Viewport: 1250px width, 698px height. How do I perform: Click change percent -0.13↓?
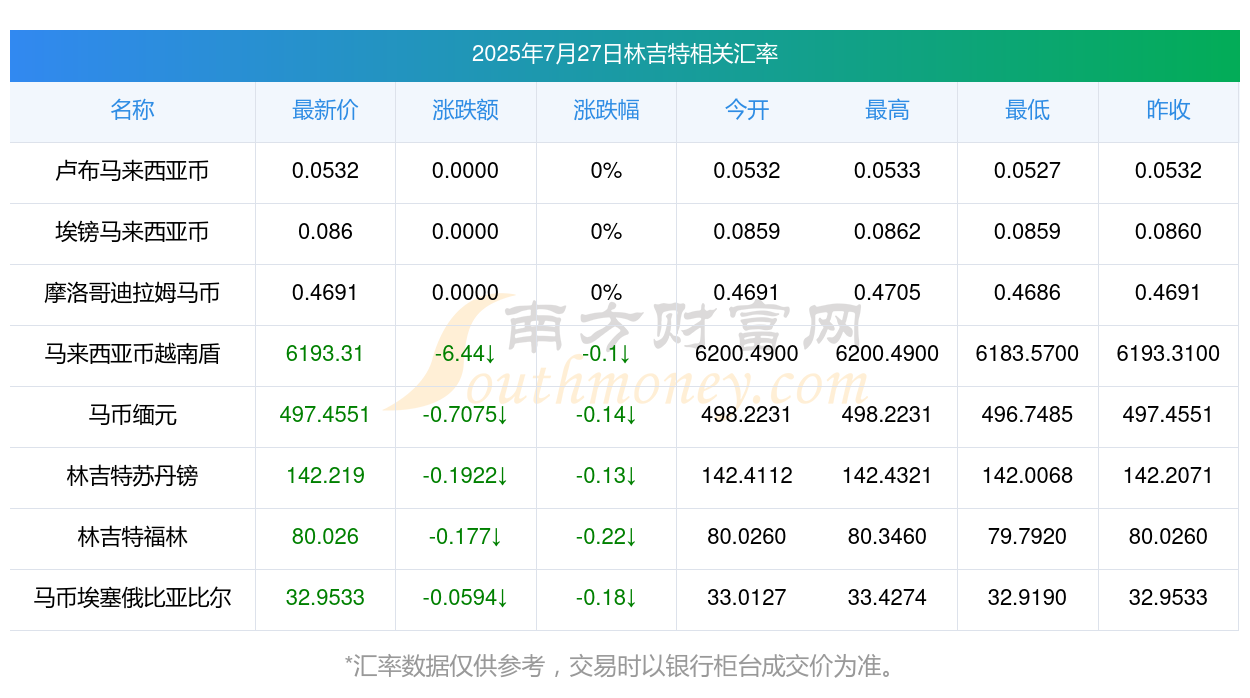tap(606, 476)
